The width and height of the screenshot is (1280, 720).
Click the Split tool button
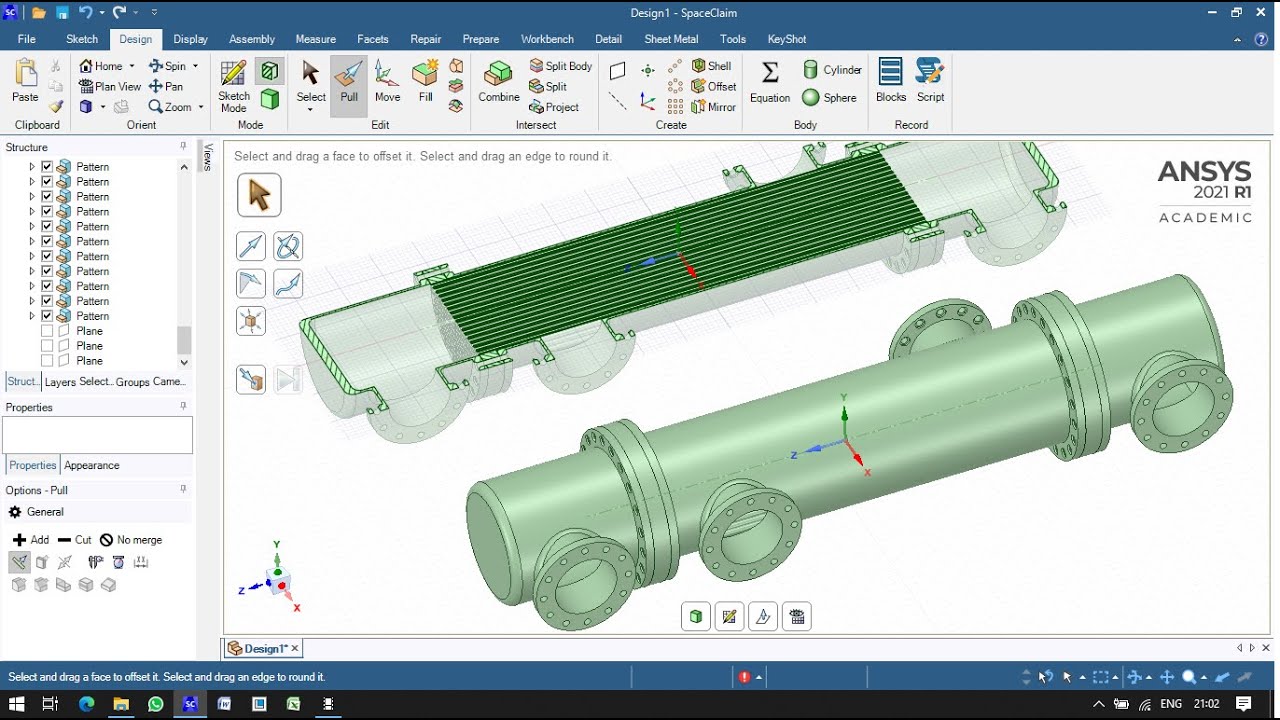pyautogui.click(x=548, y=86)
